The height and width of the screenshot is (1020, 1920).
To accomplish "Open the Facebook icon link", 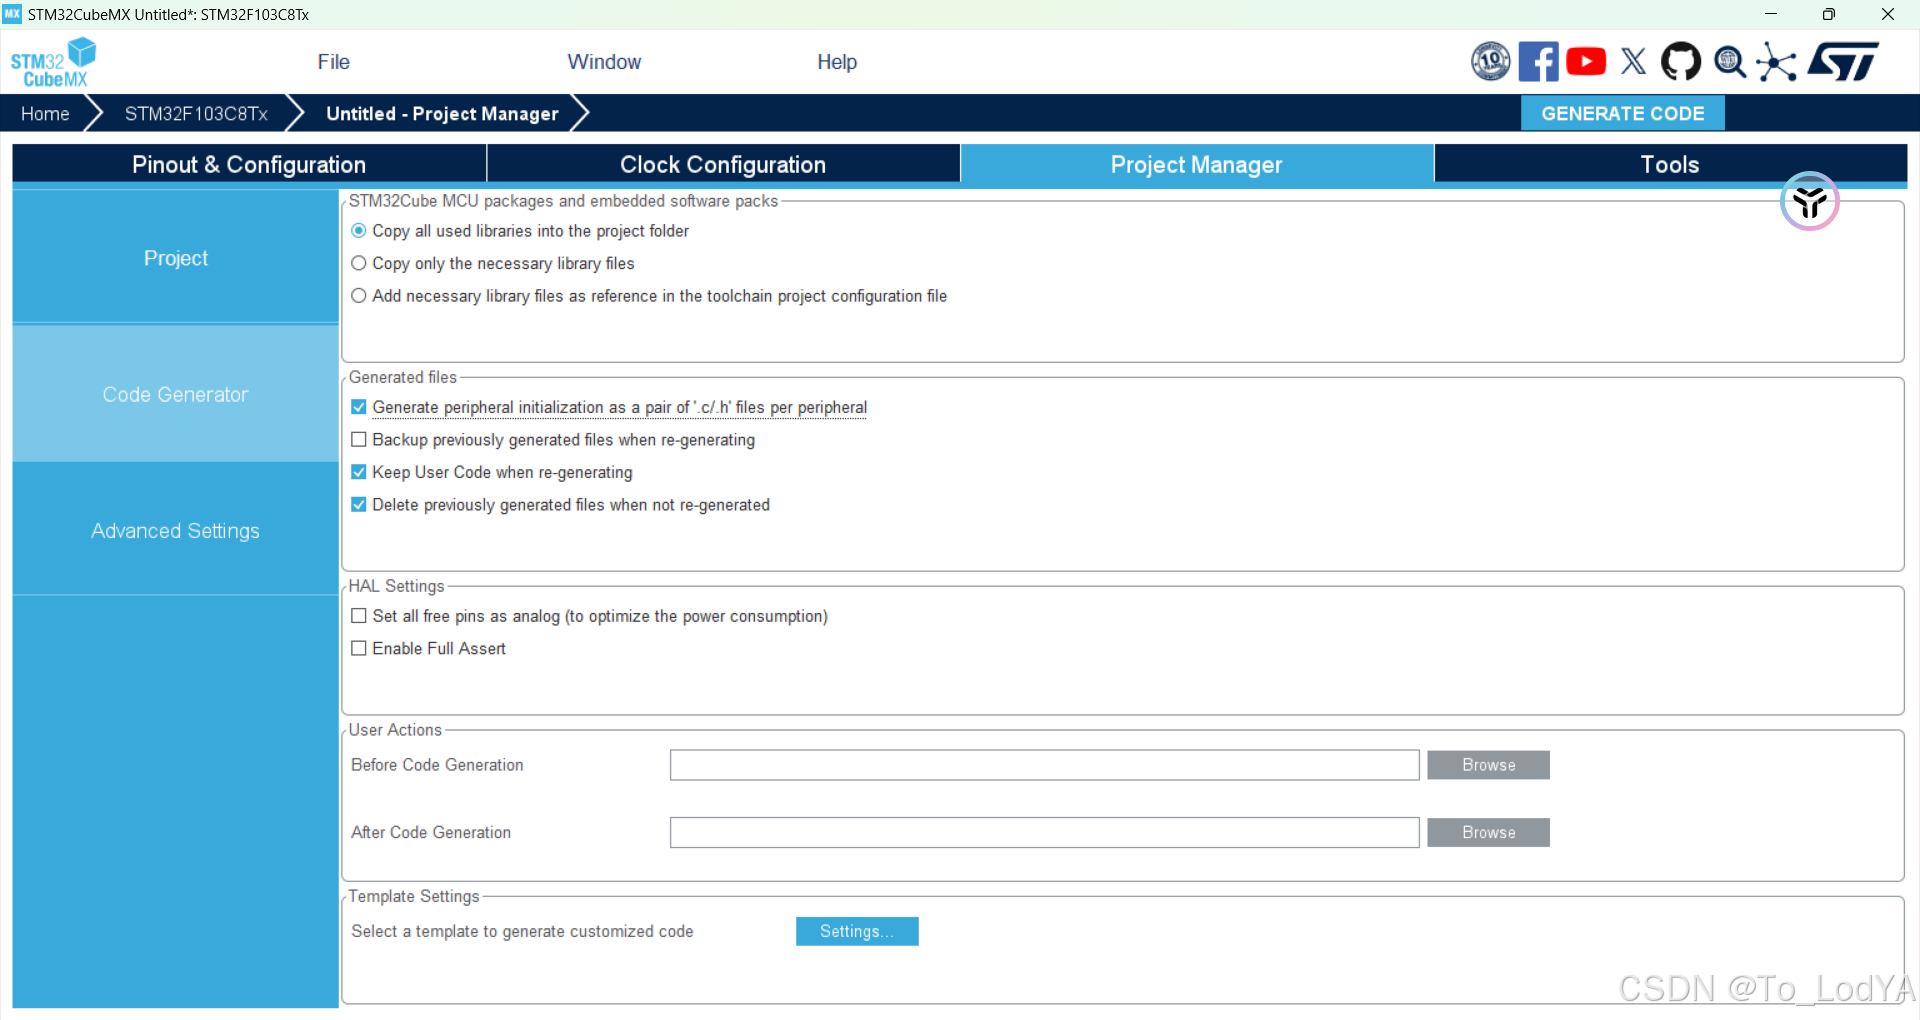I will click(1538, 62).
